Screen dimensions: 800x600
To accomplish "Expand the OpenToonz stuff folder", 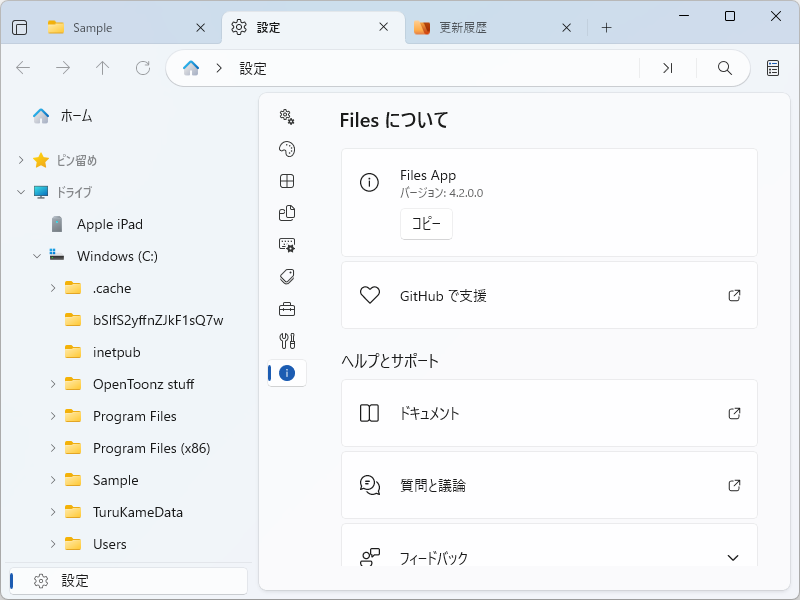I will tap(53, 384).
